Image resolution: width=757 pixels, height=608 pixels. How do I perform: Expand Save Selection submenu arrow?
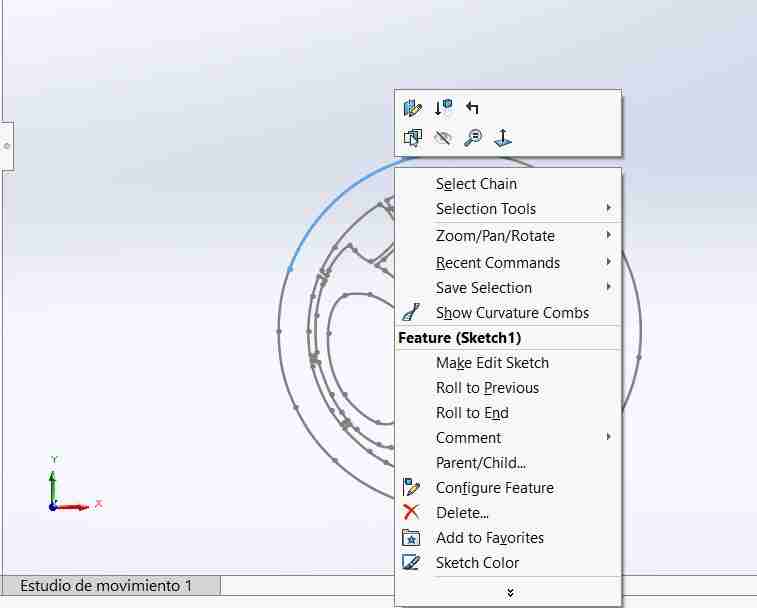coord(608,287)
